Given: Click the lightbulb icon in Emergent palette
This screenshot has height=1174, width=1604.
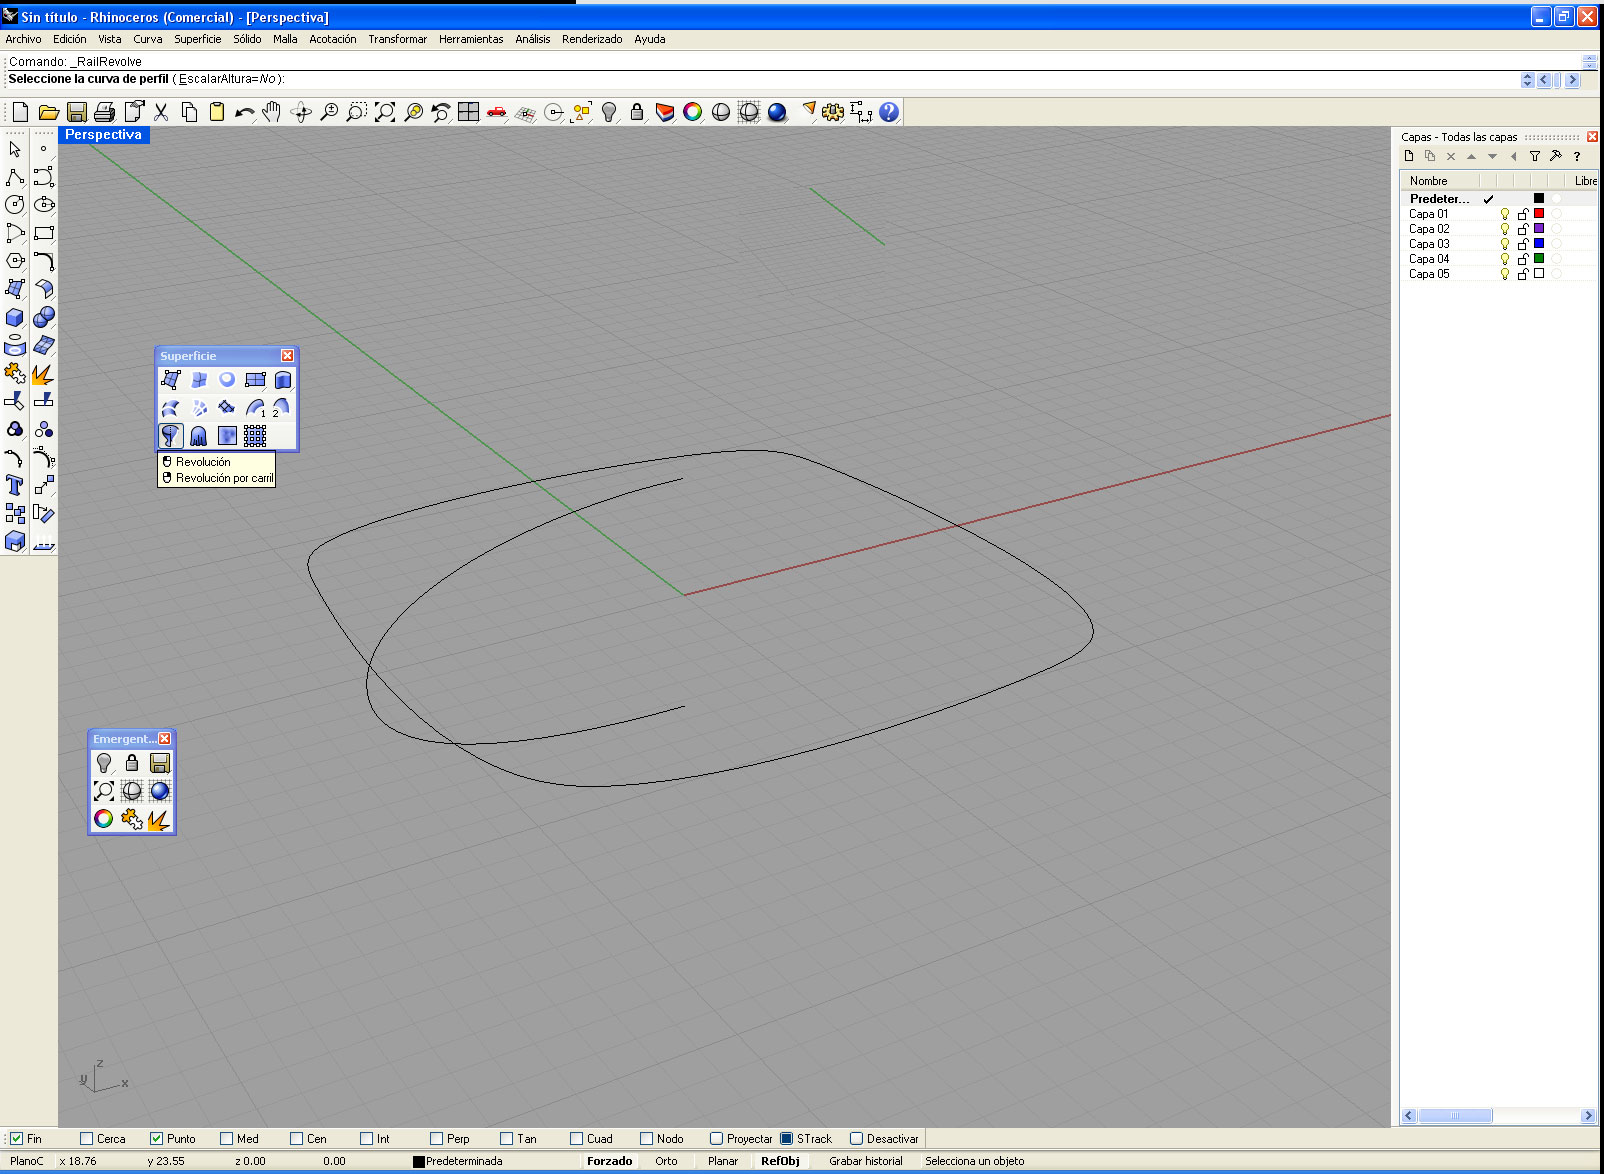Looking at the screenshot, I should click(104, 763).
